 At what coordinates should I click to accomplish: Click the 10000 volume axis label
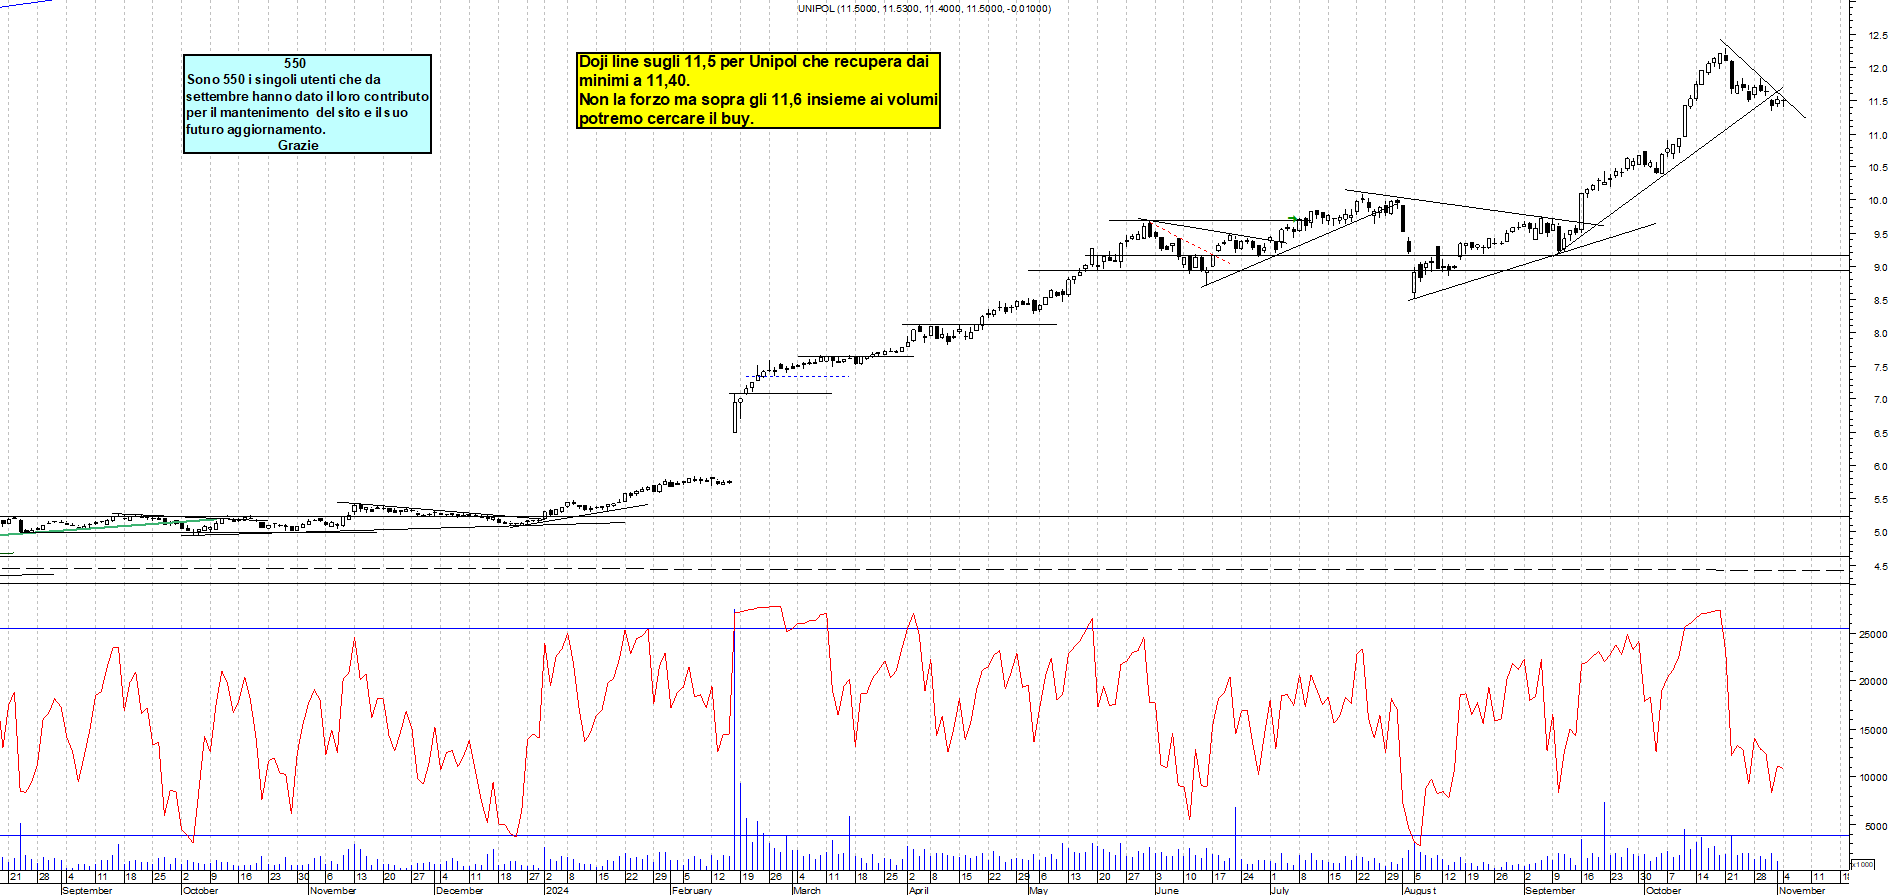click(1873, 778)
